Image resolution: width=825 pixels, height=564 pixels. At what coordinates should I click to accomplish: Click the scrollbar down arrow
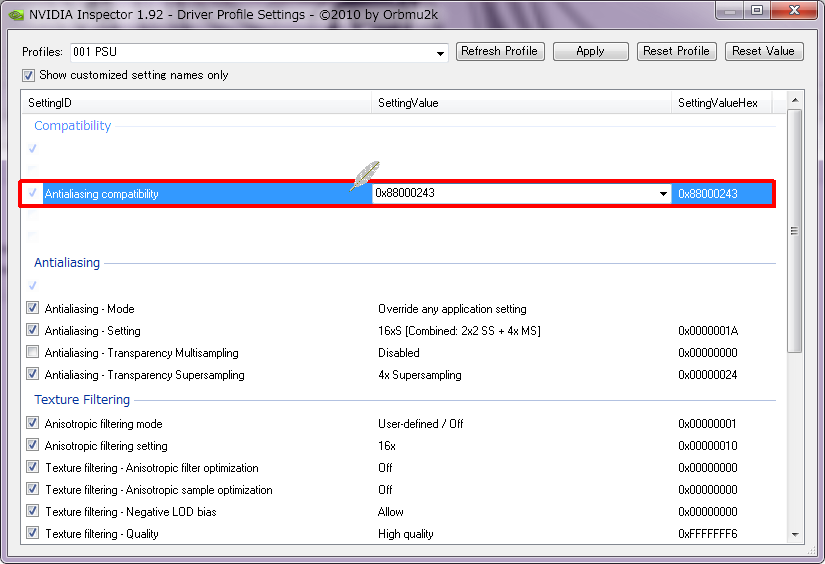[x=795, y=535]
